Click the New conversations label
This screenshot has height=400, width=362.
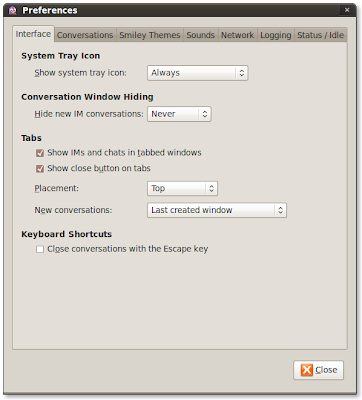tap(73, 210)
